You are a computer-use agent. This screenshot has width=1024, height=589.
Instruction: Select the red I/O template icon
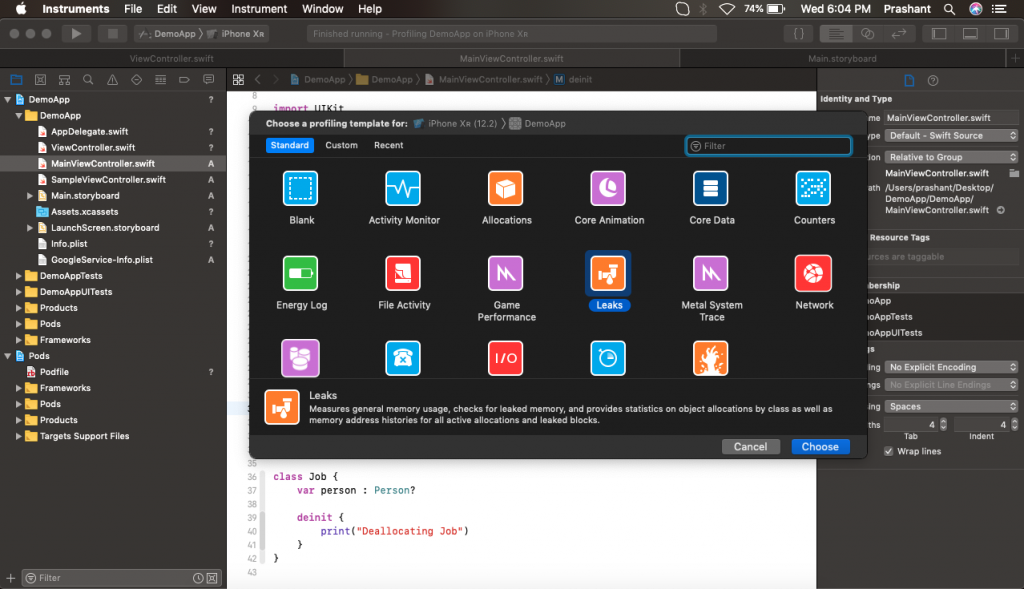(505, 358)
